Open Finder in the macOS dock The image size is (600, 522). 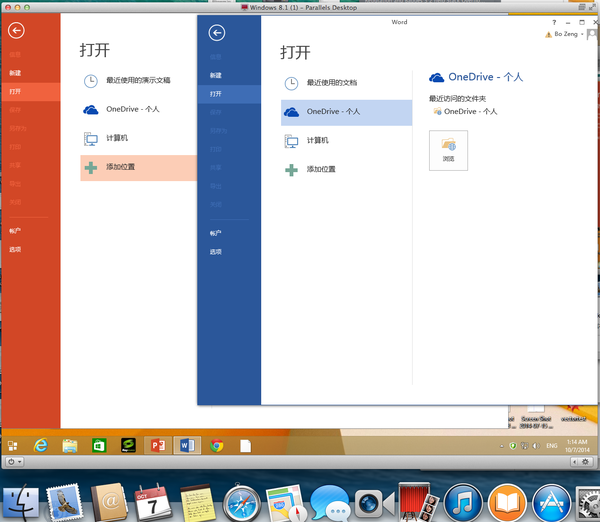(x=21, y=503)
